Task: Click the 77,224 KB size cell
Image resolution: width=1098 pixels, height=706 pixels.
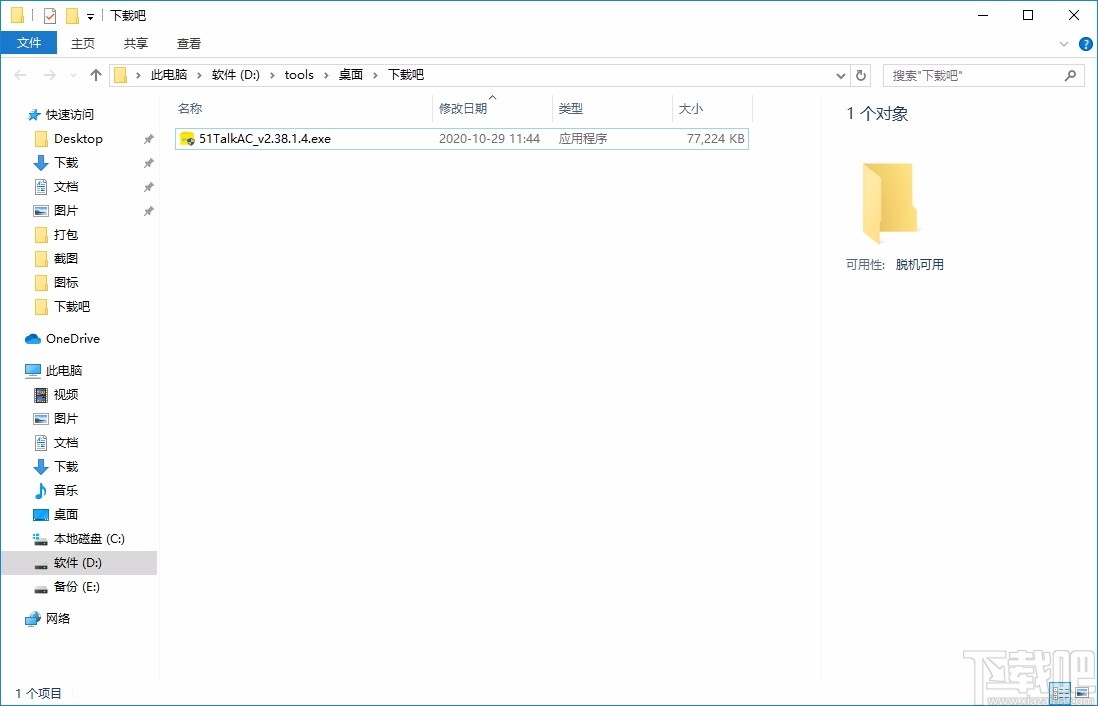Action: pyautogui.click(x=716, y=139)
